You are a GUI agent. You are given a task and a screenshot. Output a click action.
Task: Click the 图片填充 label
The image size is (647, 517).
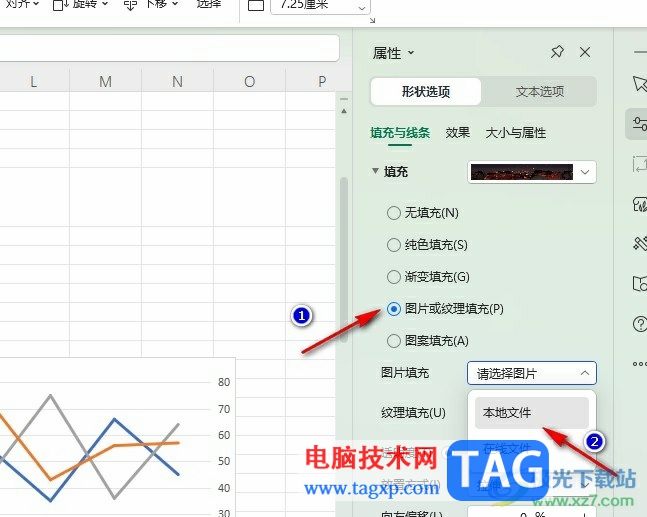click(x=405, y=373)
